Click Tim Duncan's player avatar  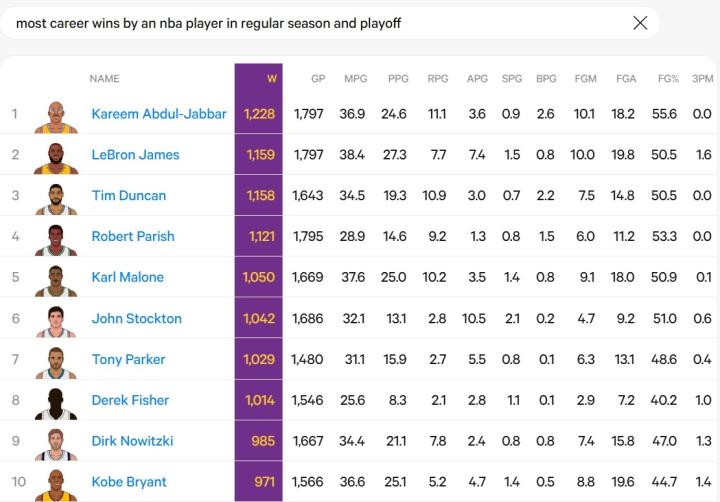[x=55, y=197]
